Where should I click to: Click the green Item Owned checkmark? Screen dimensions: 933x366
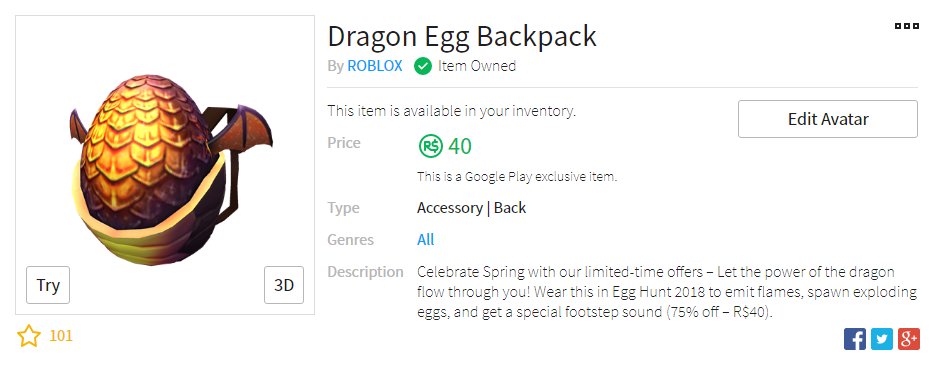pos(422,66)
